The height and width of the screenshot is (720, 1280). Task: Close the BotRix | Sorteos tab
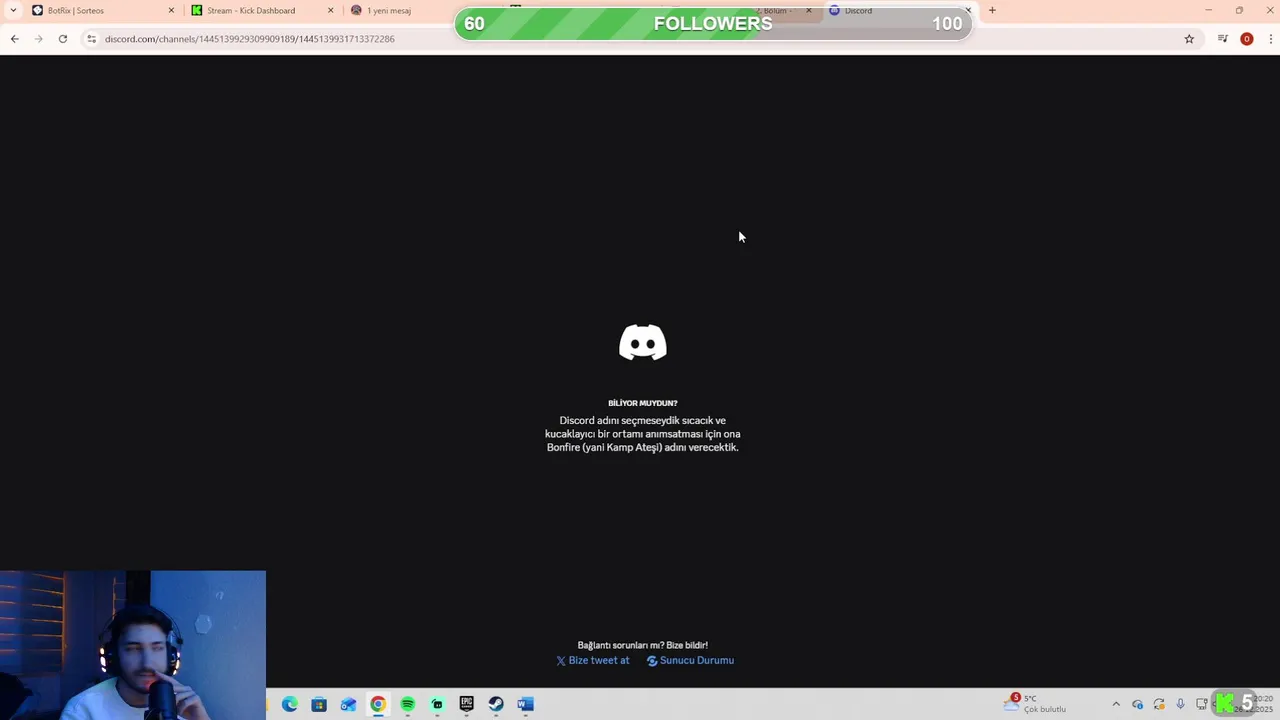(171, 10)
